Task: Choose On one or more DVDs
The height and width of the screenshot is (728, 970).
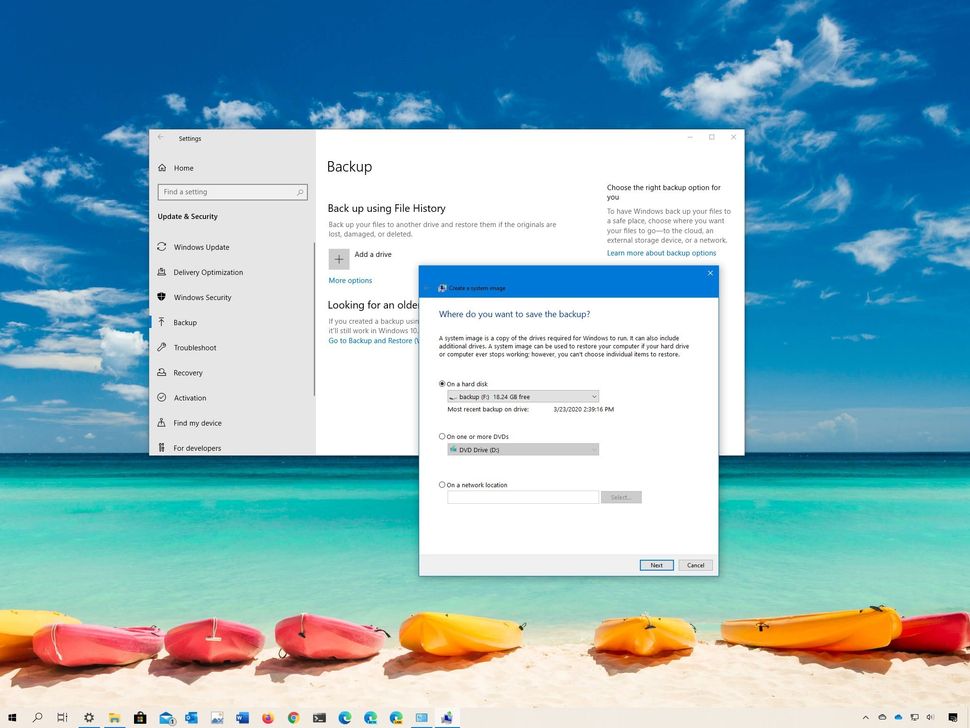Action: click(442, 436)
